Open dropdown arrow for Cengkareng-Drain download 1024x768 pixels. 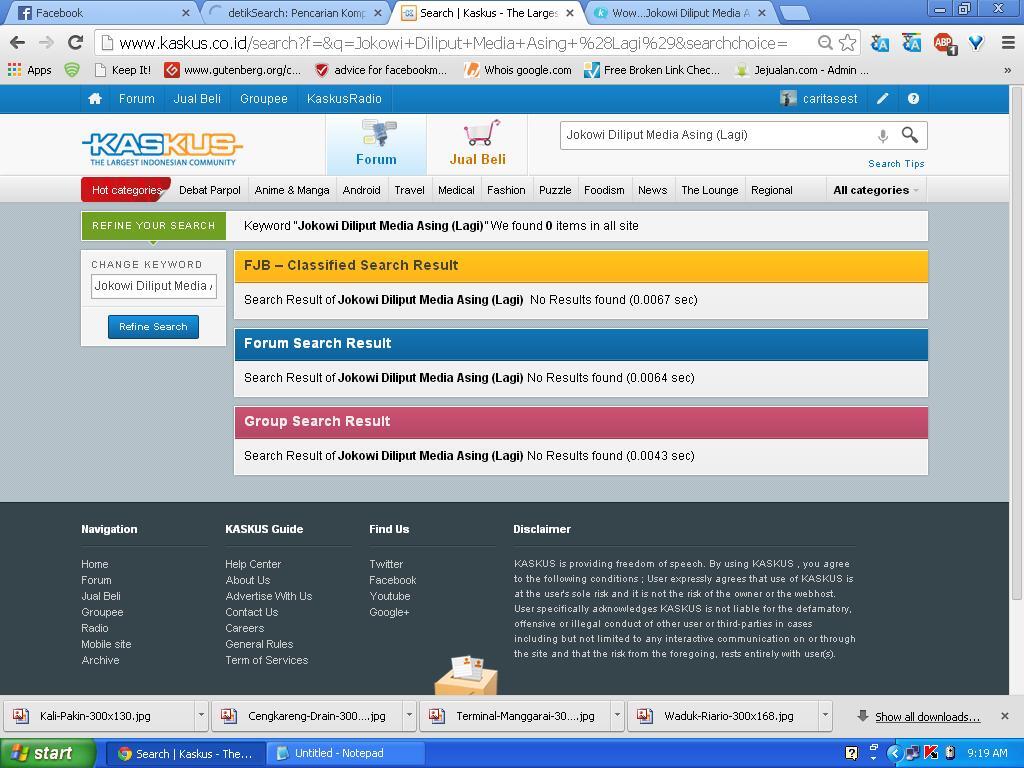pyautogui.click(x=409, y=716)
